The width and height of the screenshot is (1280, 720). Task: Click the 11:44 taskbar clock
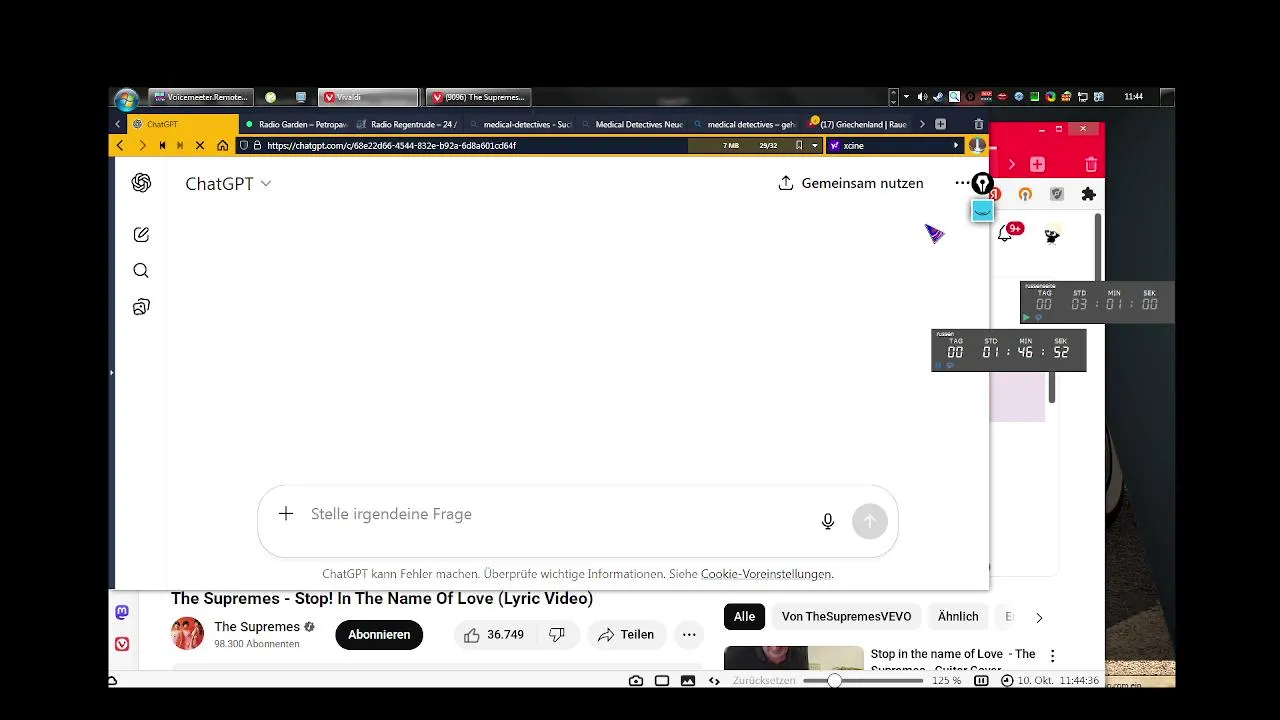(x=1133, y=97)
